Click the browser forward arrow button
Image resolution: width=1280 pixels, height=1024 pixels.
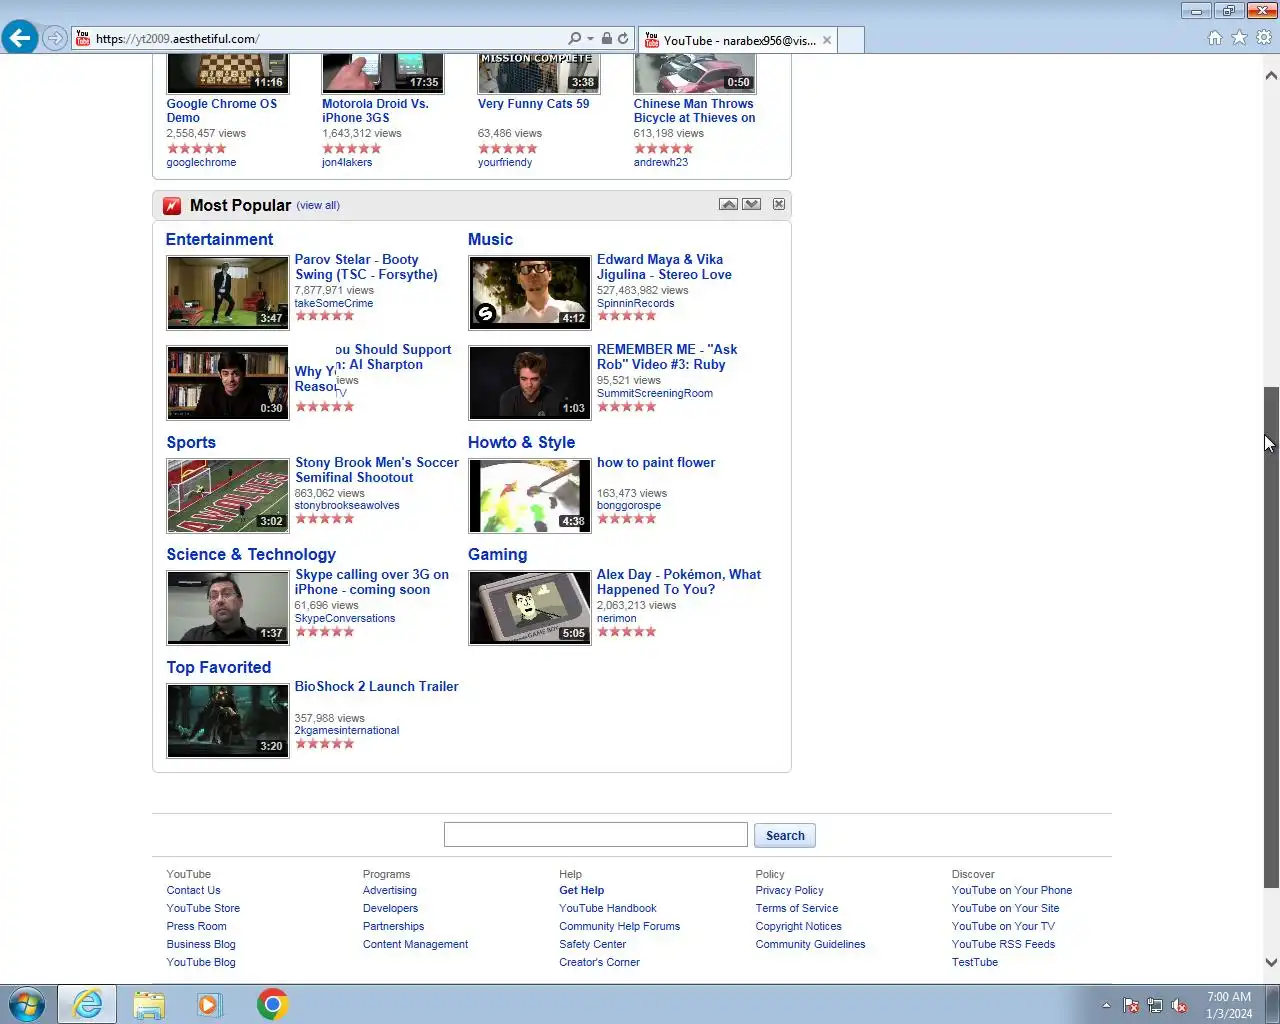(x=55, y=38)
